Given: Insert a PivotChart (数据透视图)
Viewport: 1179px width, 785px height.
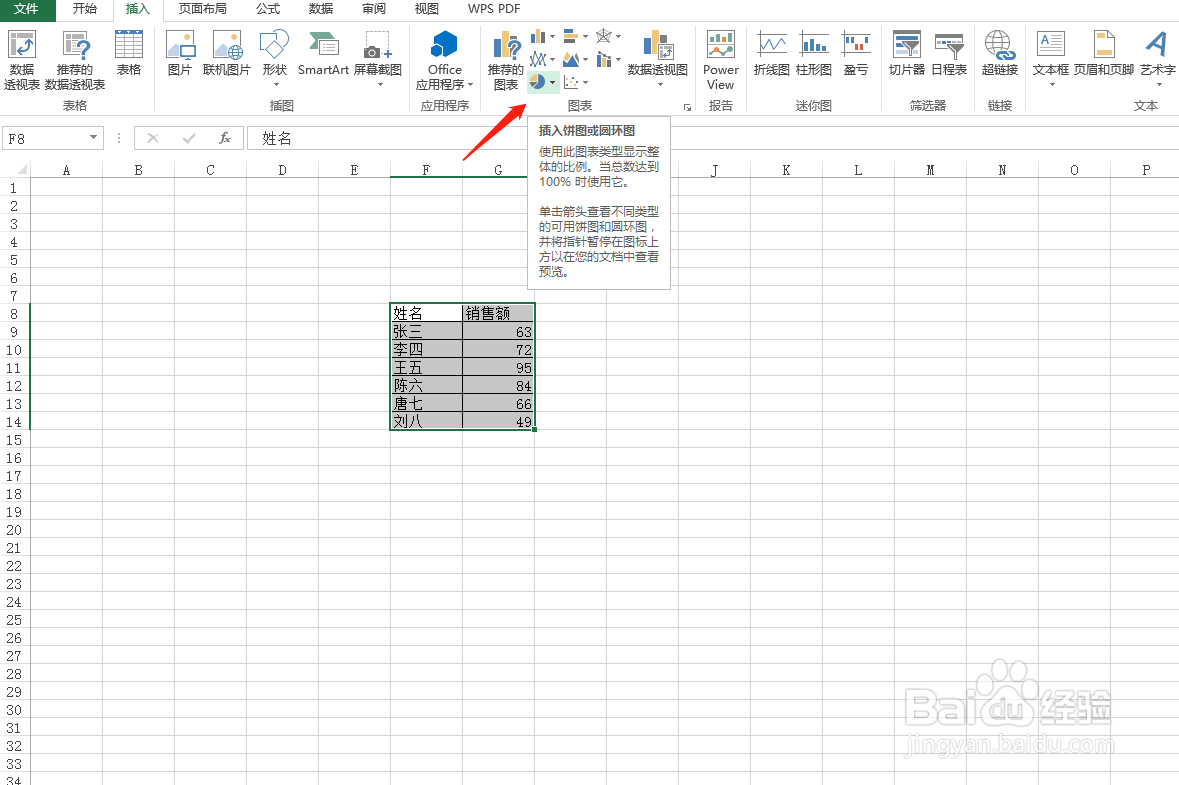Looking at the screenshot, I should coord(657,59).
